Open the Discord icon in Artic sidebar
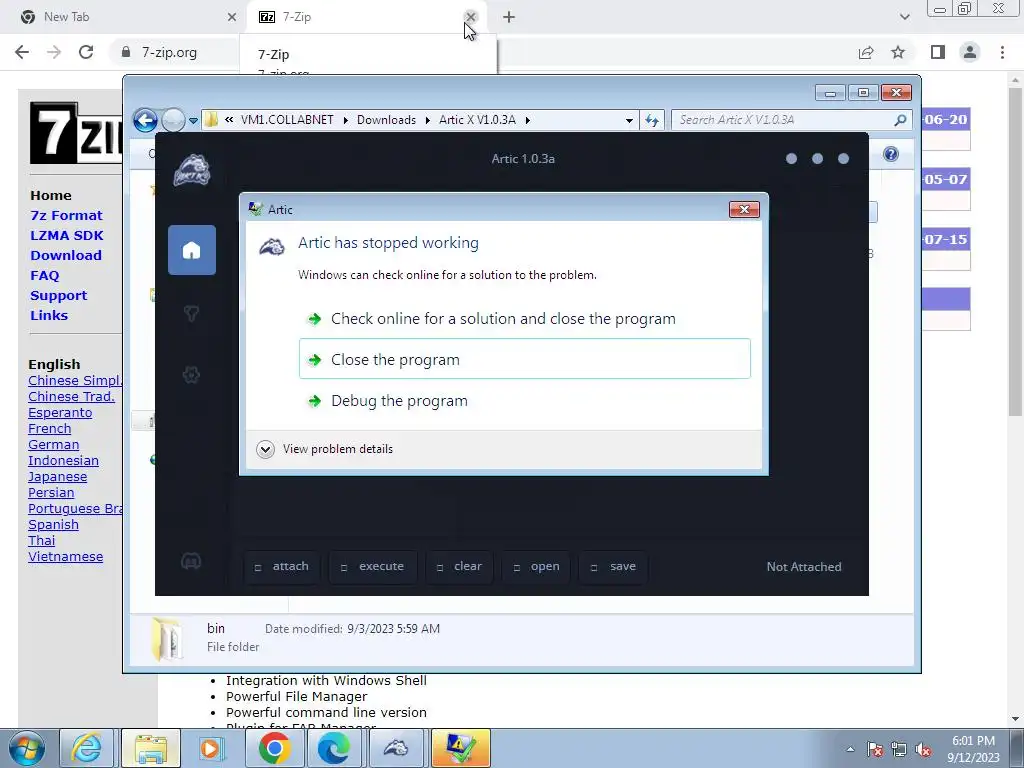1024x768 pixels. pyautogui.click(x=191, y=561)
